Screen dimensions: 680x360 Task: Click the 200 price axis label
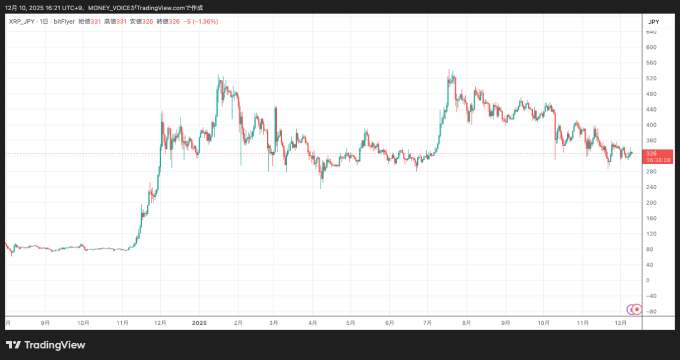pyautogui.click(x=651, y=203)
